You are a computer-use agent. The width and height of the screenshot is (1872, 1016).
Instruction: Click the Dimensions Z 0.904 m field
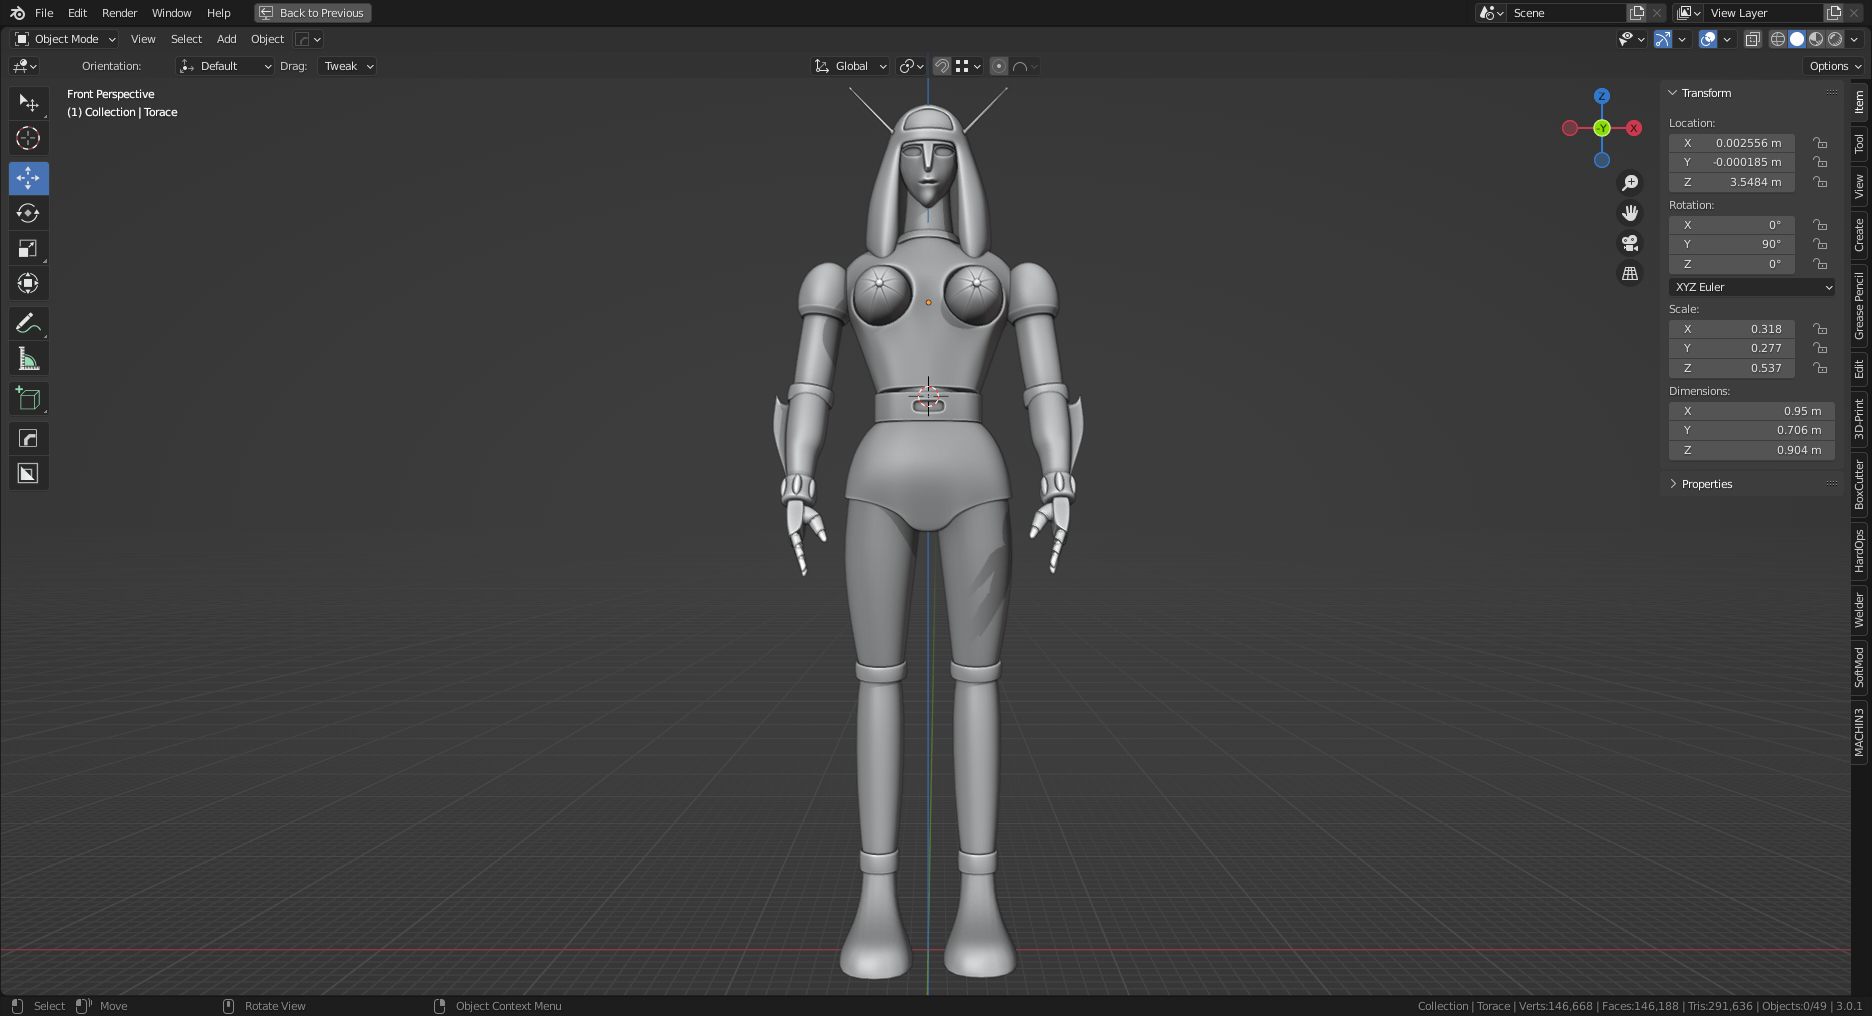point(1752,450)
